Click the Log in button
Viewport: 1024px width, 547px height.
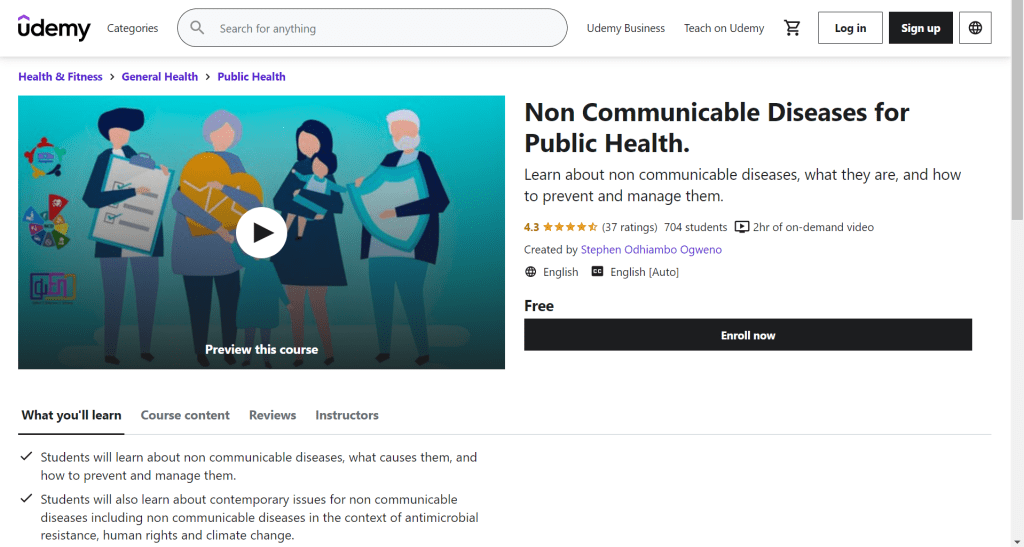pyautogui.click(x=850, y=28)
